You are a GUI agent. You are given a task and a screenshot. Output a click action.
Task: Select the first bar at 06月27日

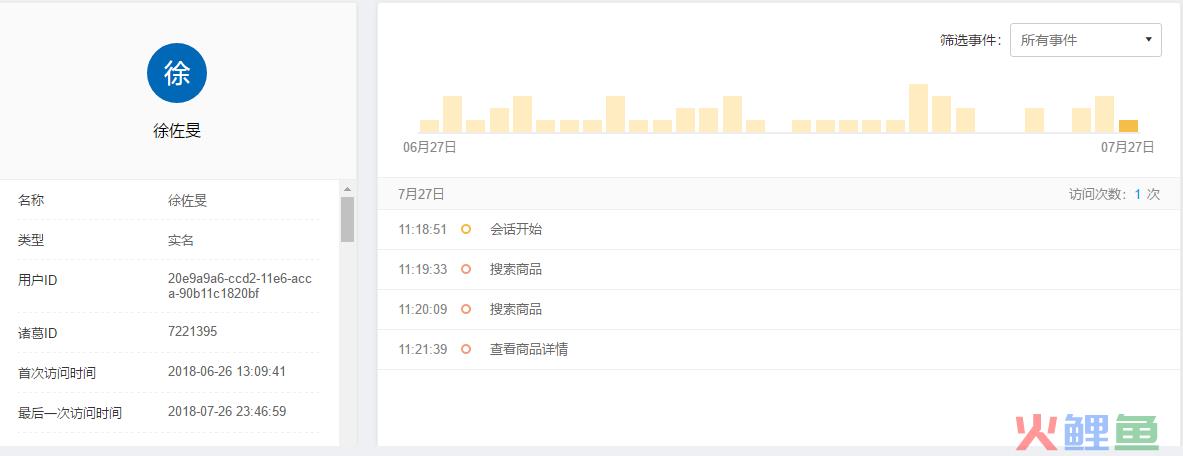(429, 126)
